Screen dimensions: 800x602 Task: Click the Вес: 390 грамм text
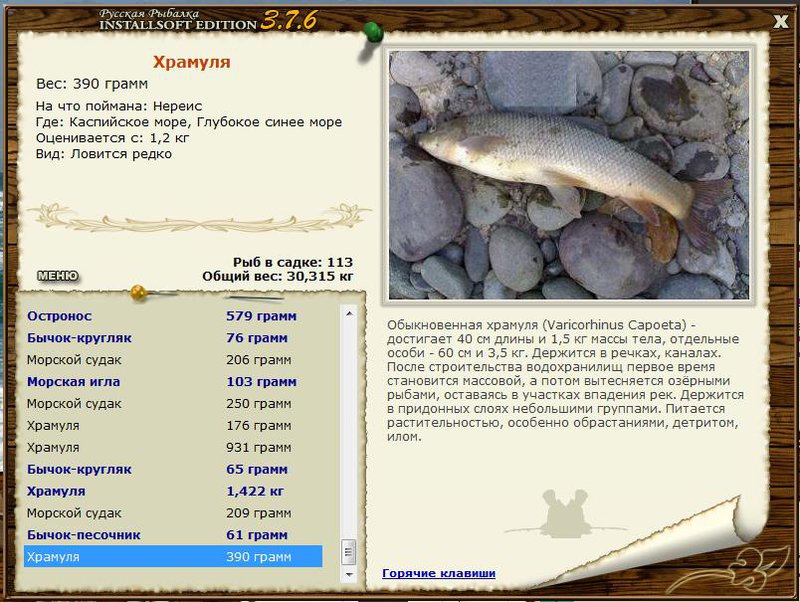[x=92, y=84]
